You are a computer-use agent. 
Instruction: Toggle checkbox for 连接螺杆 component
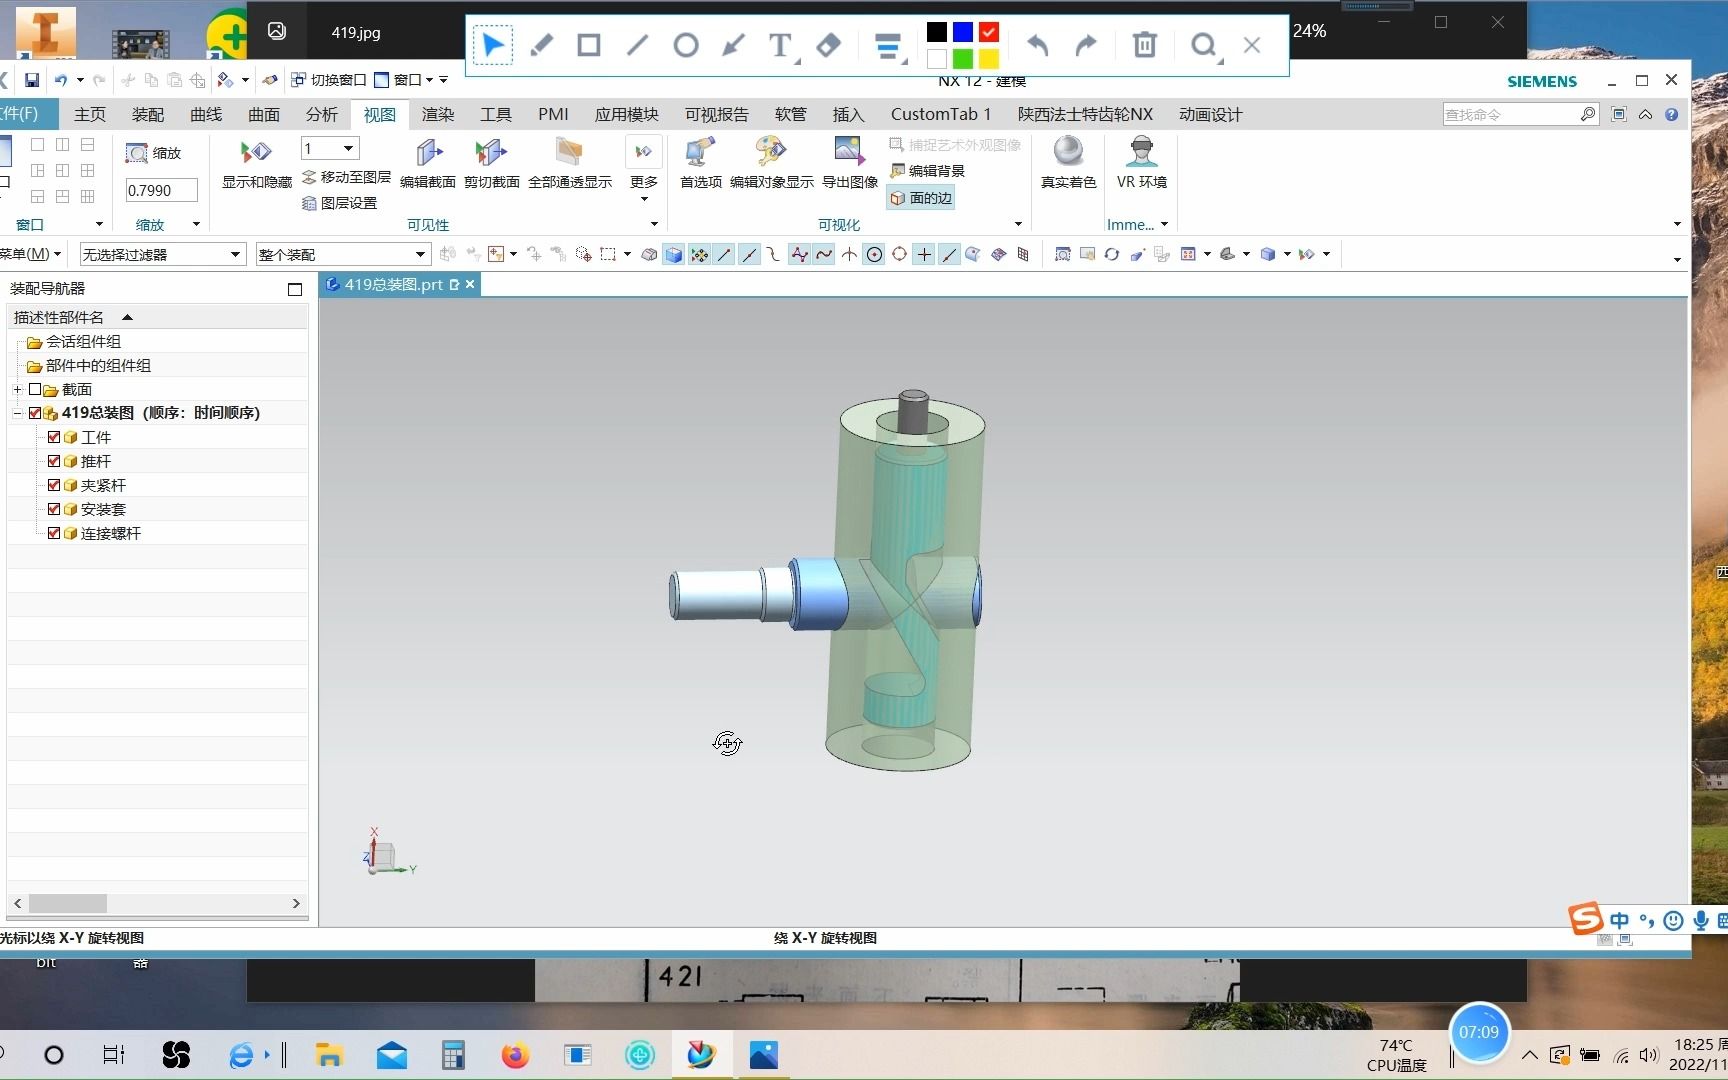coord(54,533)
